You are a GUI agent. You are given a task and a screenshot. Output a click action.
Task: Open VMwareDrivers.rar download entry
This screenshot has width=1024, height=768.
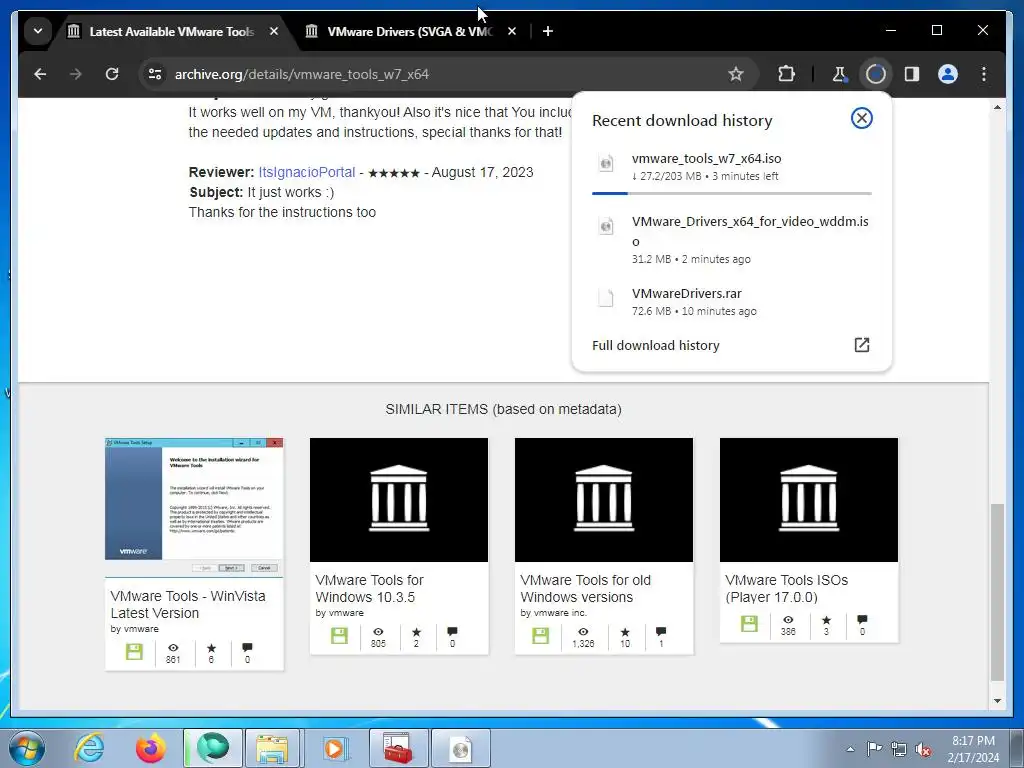coord(731,302)
